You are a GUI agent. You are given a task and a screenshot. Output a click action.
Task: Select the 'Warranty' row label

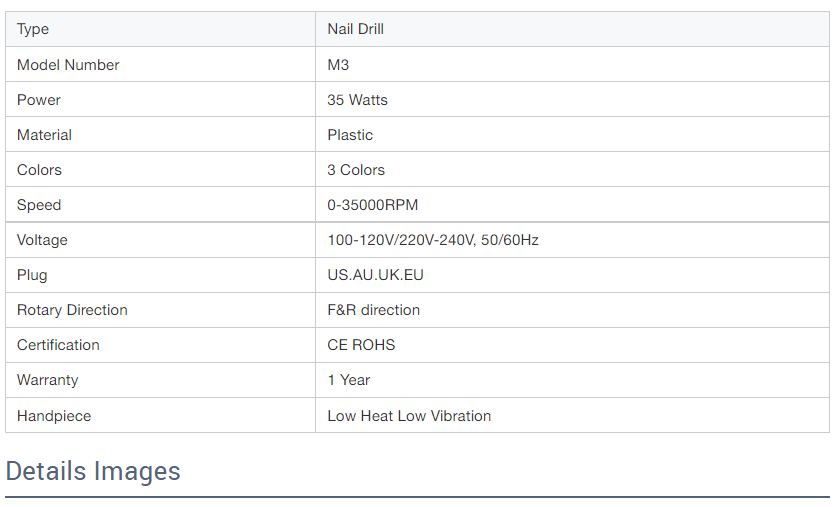point(47,380)
